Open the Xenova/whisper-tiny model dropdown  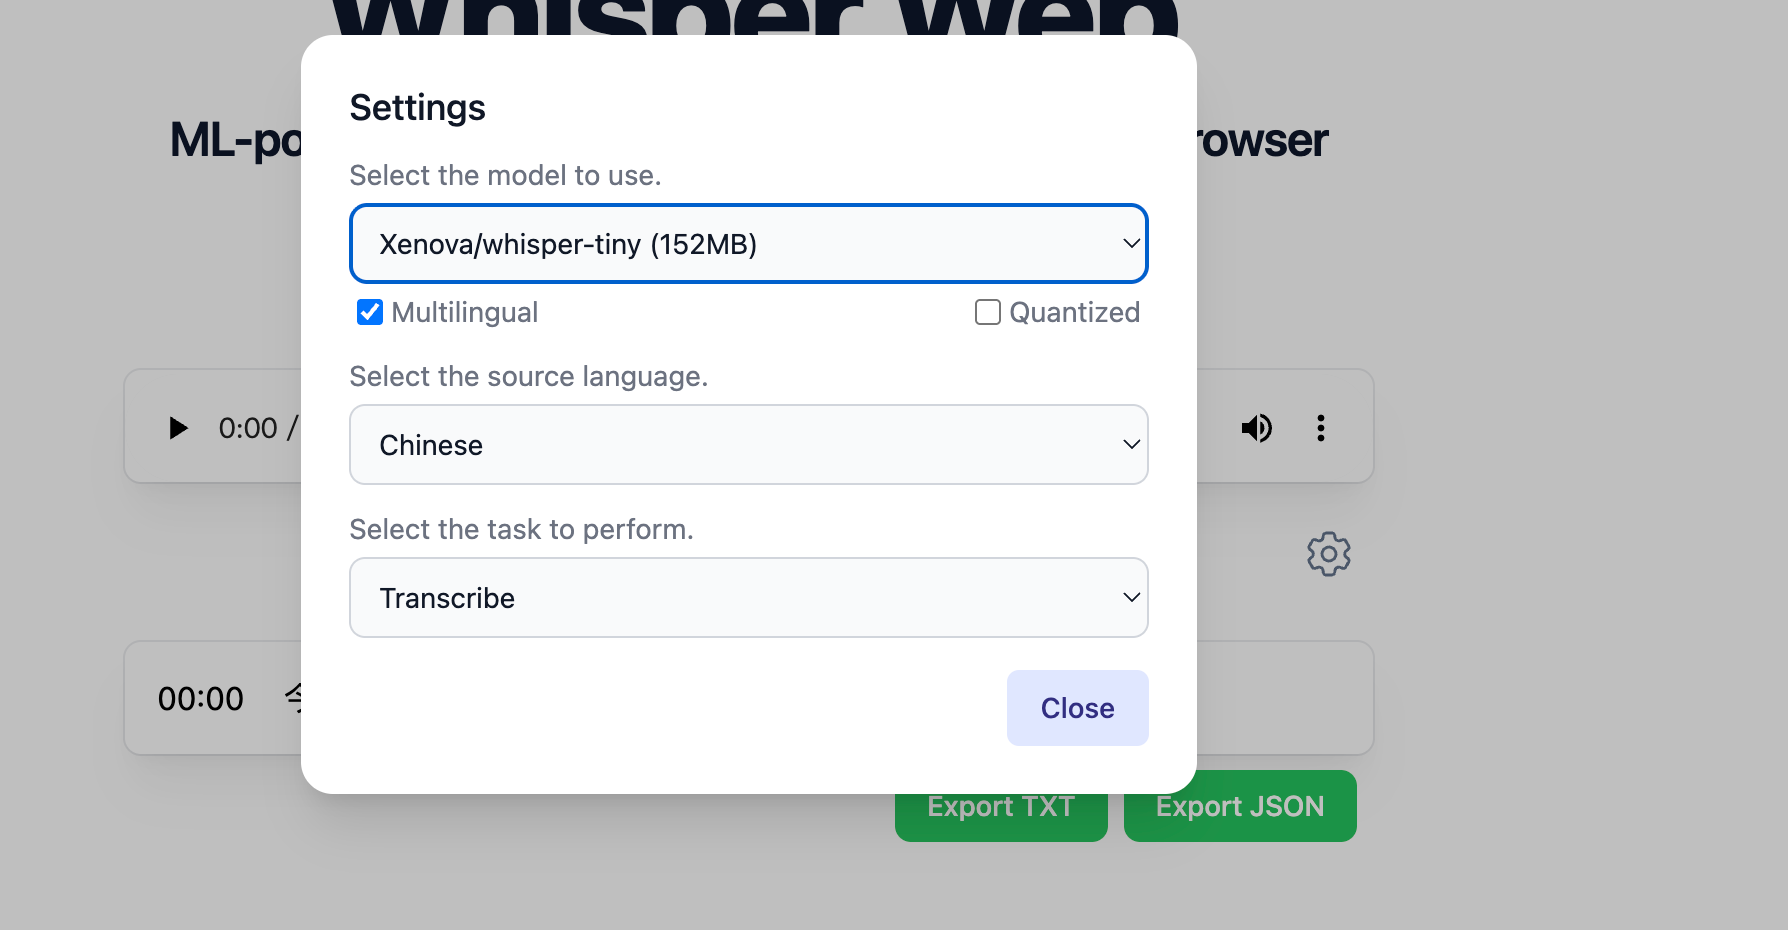tap(748, 244)
